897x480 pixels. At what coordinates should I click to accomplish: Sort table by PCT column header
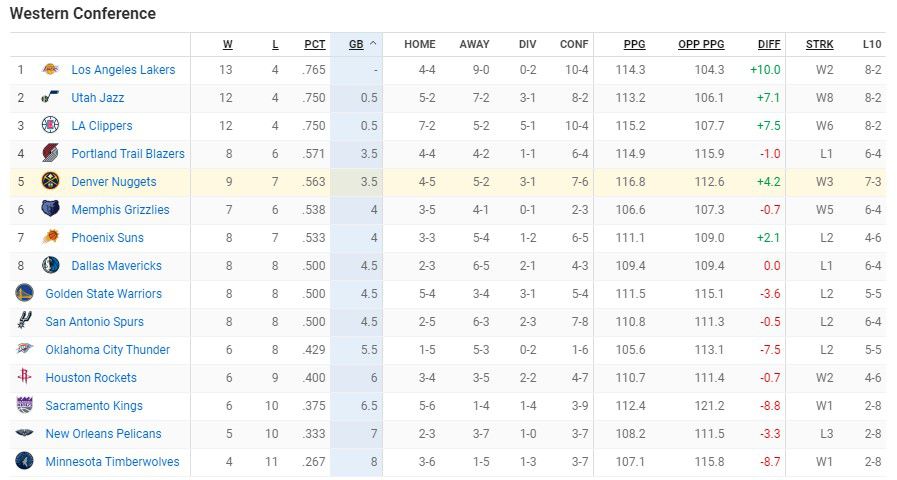pos(315,44)
